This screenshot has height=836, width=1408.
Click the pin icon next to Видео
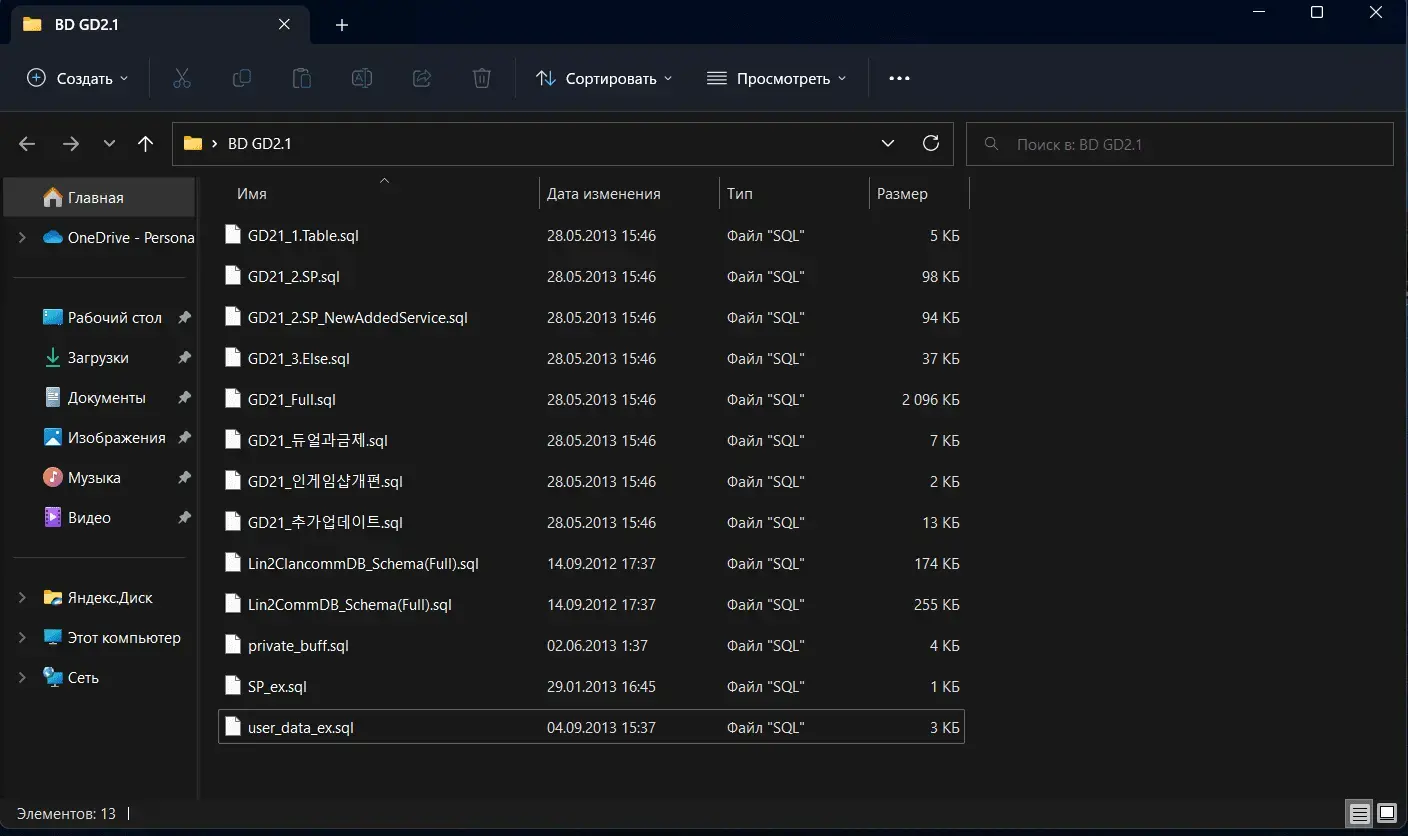(184, 517)
